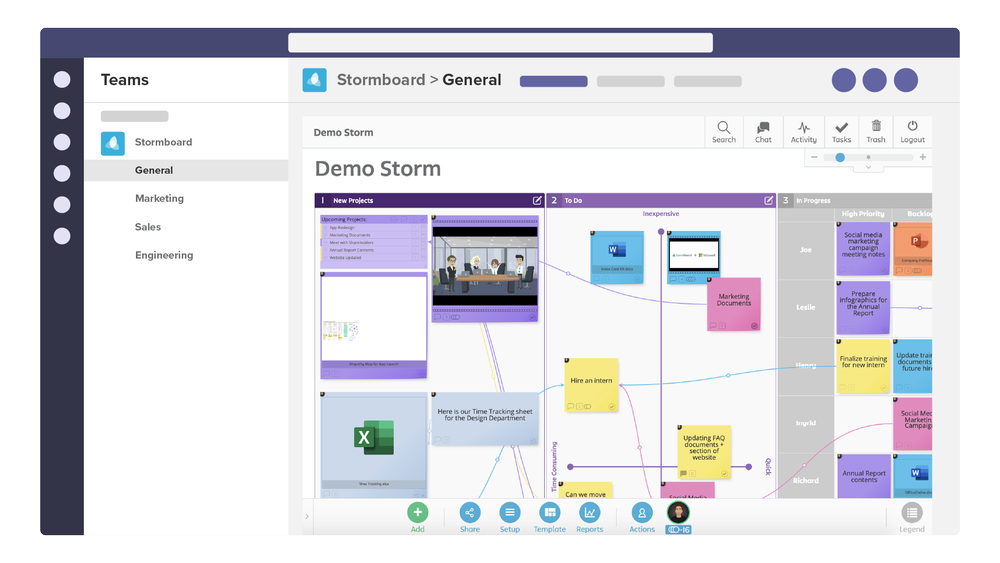Click the Stormboard logo beside channel title
The height and width of the screenshot is (563, 1000).
[x=314, y=80]
